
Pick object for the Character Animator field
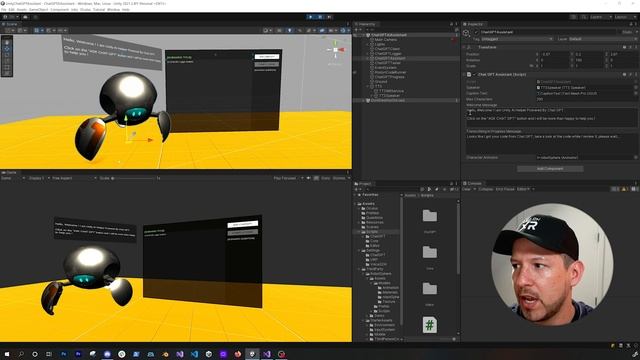tap(636, 158)
